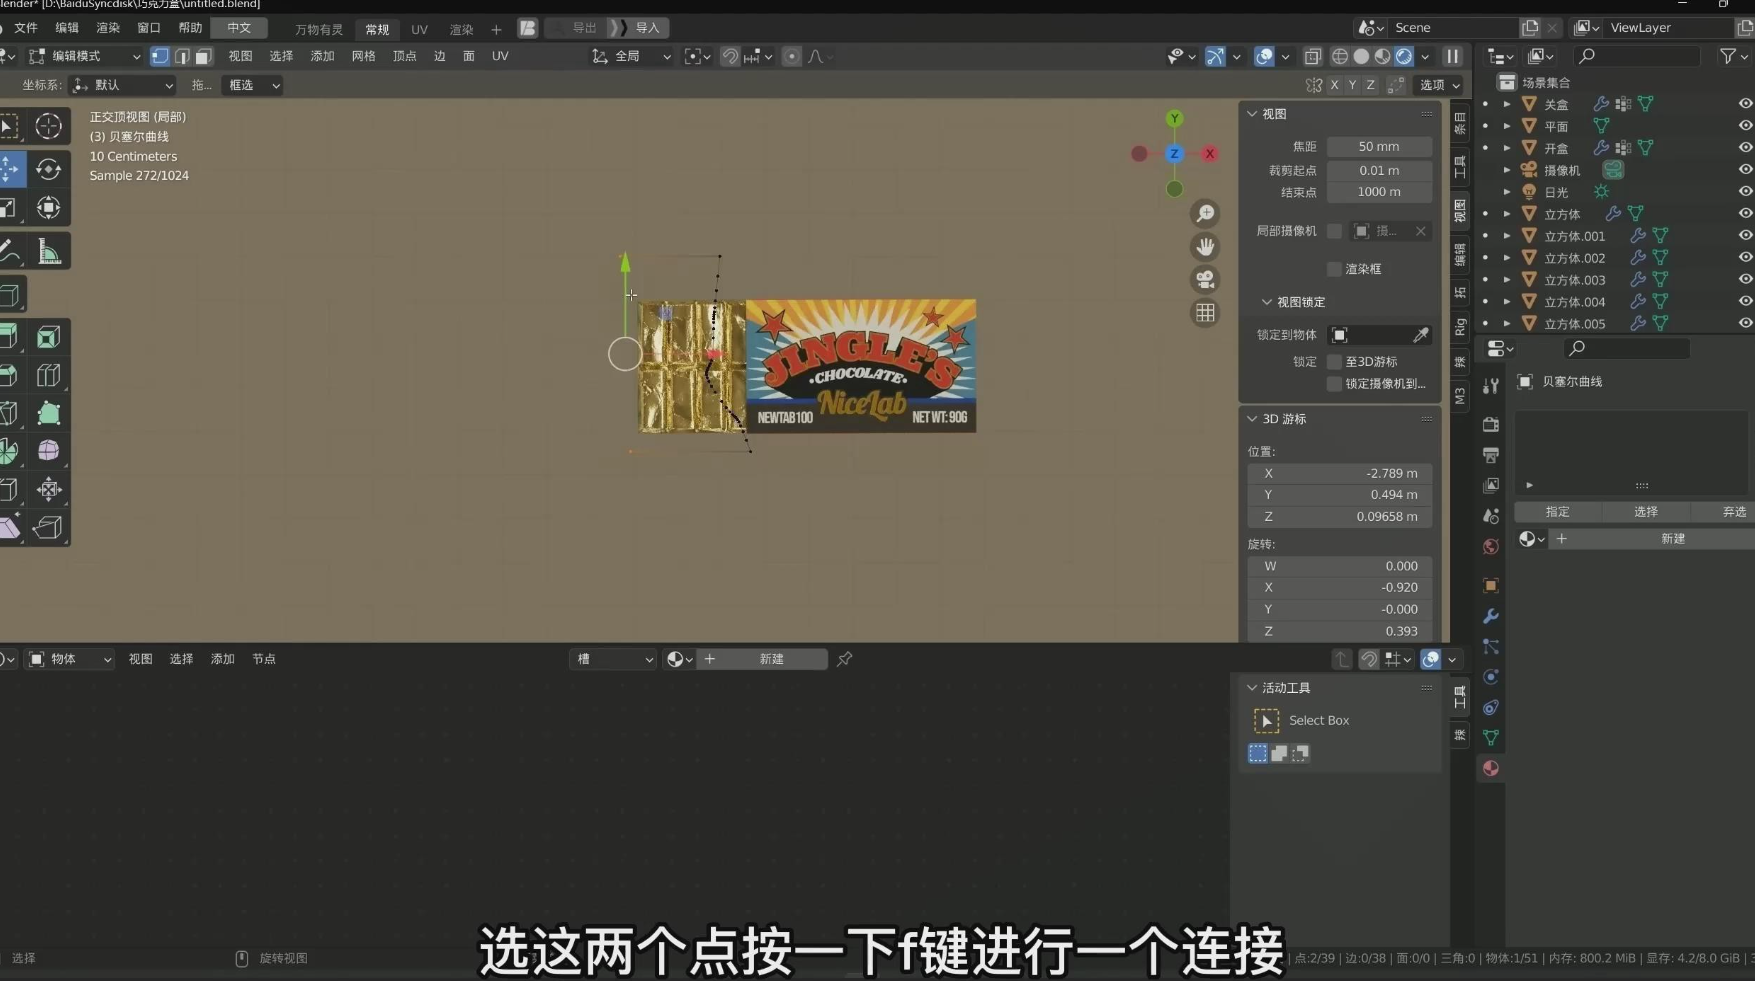The height and width of the screenshot is (981, 1755).
Task: Select the Transform tool in the left toolbar
Action: tap(48, 208)
